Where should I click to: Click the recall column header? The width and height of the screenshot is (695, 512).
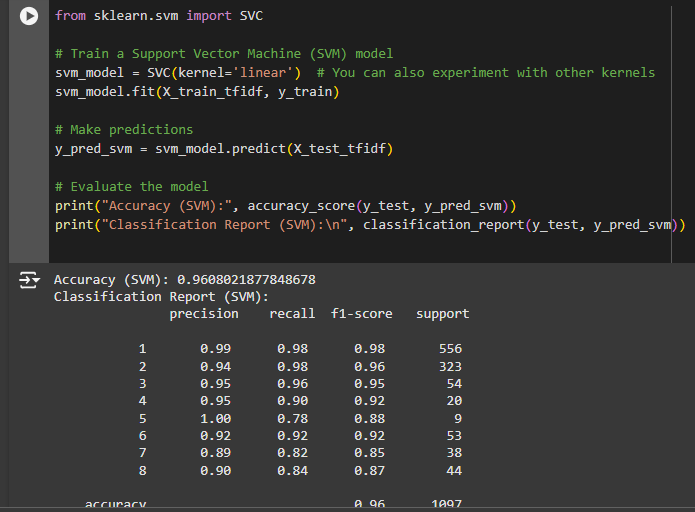pos(292,313)
